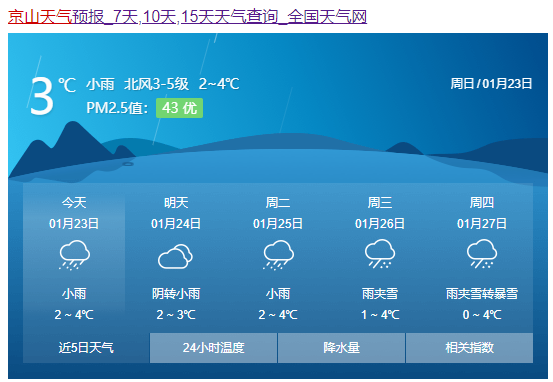Click the date 01月25日
This screenshot has height=382, width=553.
point(278,224)
